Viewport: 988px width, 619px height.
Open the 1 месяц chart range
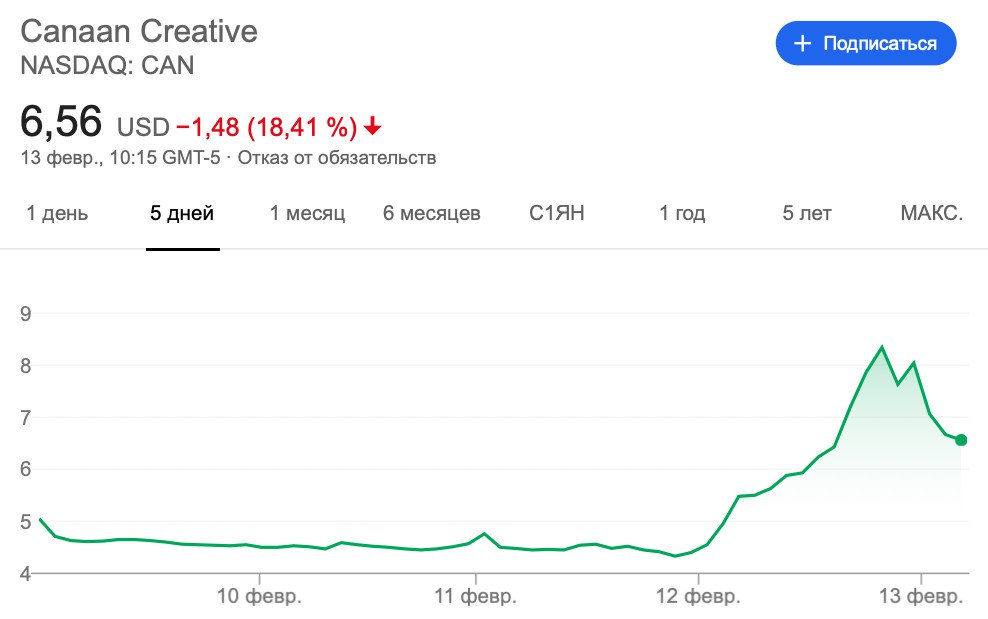tap(307, 213)
